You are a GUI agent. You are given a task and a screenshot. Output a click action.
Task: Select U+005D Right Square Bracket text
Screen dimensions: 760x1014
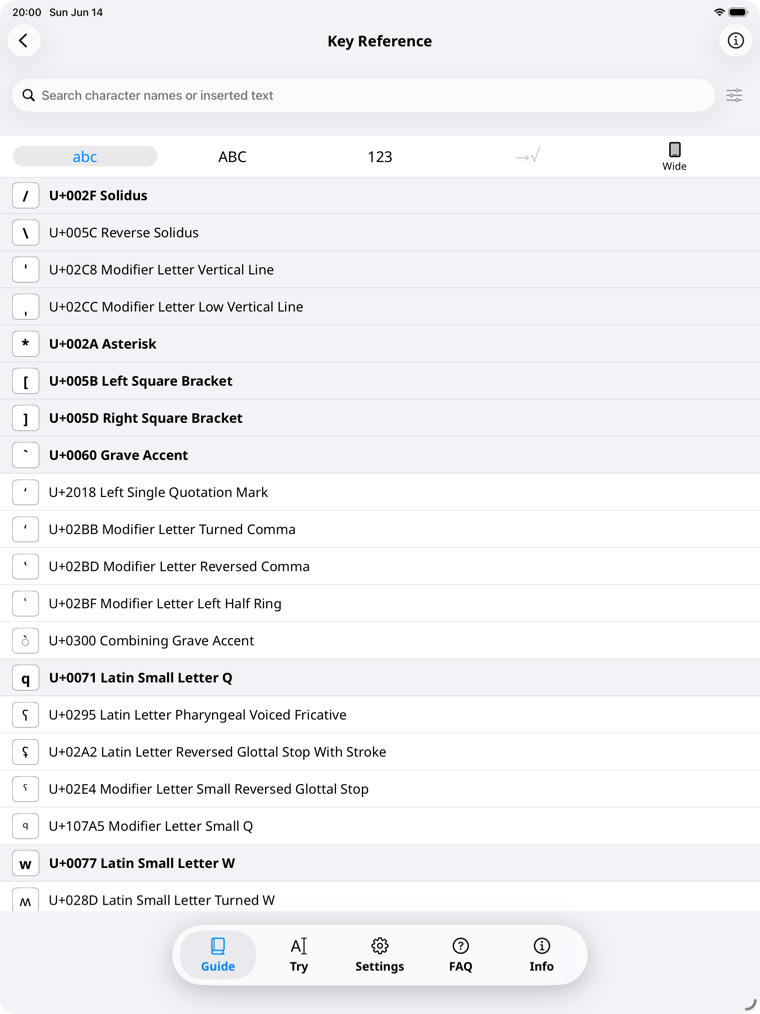(x=146, y=418)
